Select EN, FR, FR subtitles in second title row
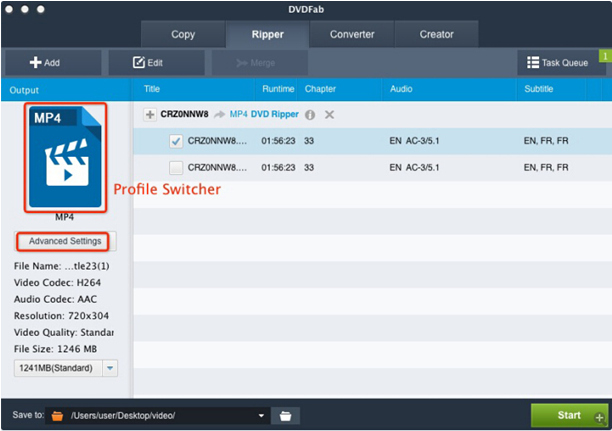Image resolution: width=612 pixels, height=431 pixels. 546,168
